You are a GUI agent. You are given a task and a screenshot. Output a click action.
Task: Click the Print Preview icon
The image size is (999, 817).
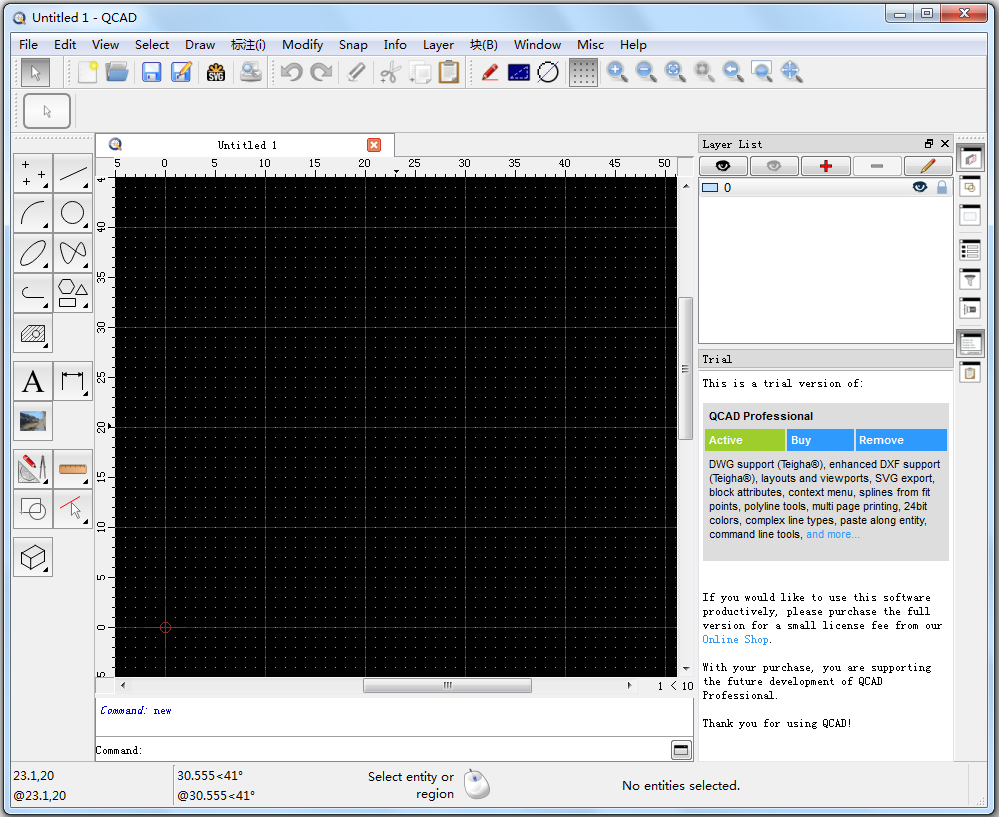pyautogui.click(x=250, y=72)
